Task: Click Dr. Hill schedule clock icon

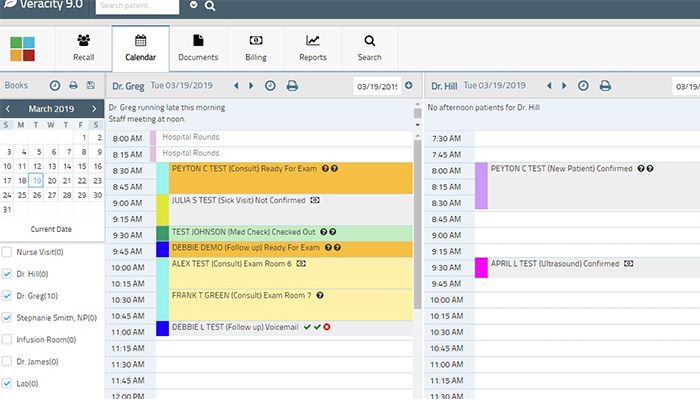Action: (x=583, y=86)
